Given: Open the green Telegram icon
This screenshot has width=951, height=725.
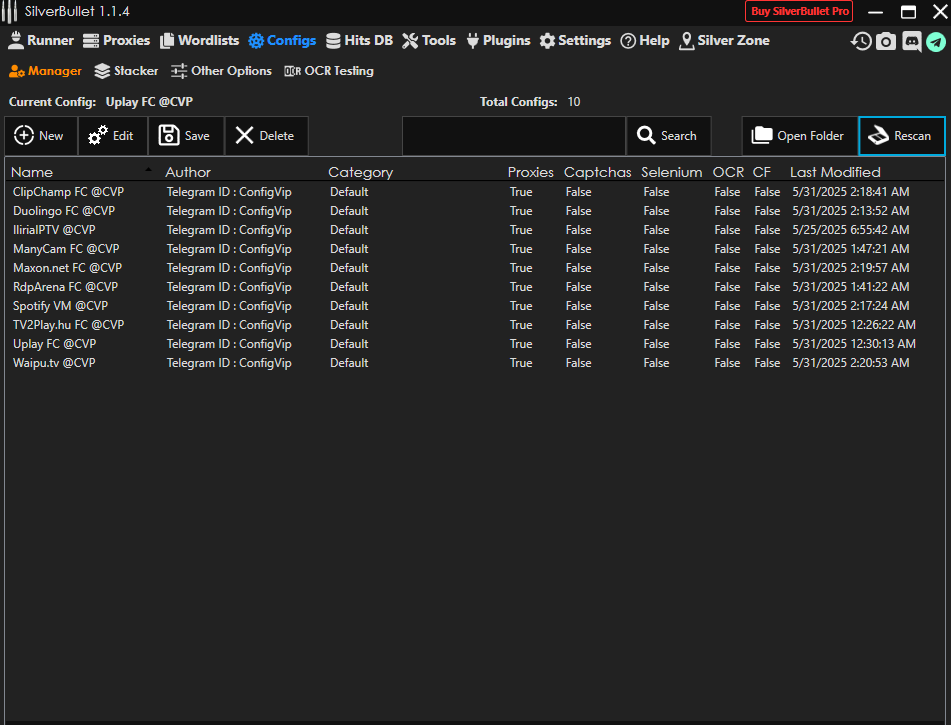Looking at the screenshot, I should pyautogui.click(x=935, y=41).
